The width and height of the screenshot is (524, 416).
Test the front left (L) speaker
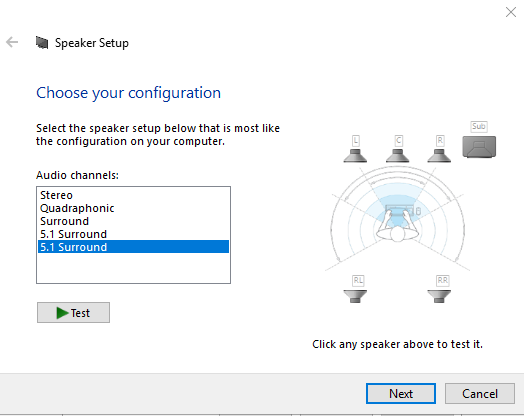pyautogui.click(x=355, y=155)
